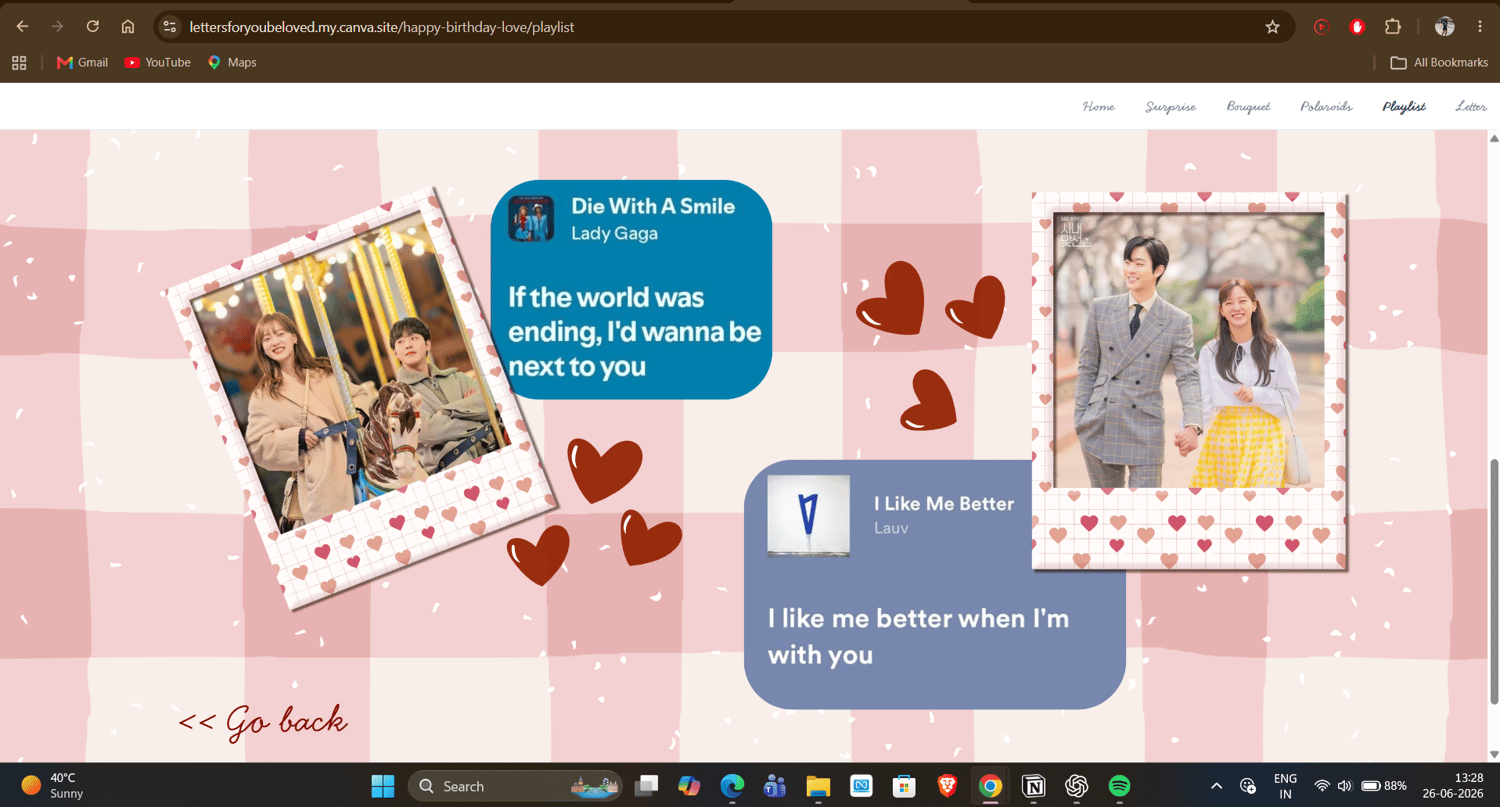Open the Chrome apps grid shortcut
This screenshot has width=1500, height=807.
19,63
